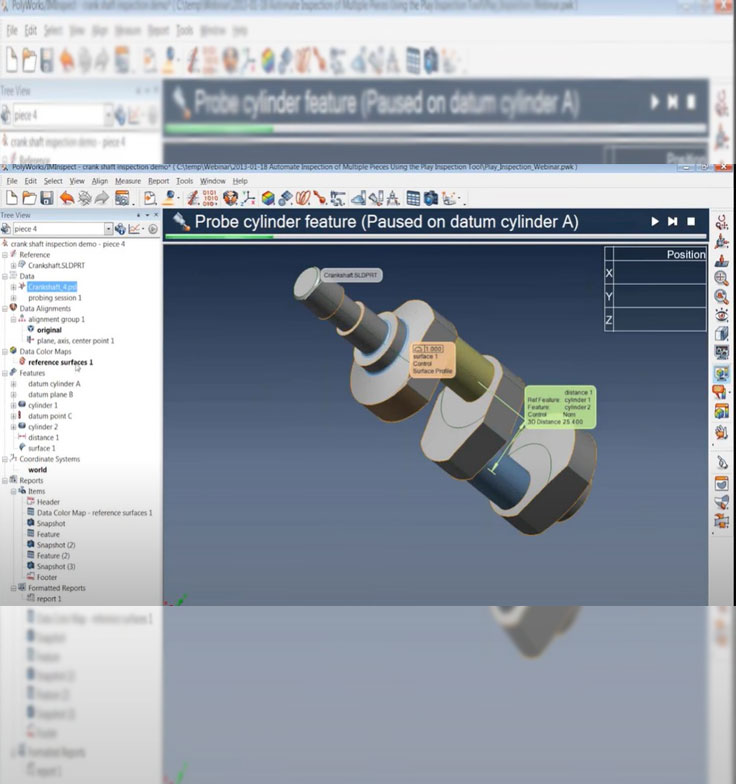Image resolution: width=736 pixels, height=784 pixels.
Task: Click the orange Undo arrow icon
Action: (66, 198)
